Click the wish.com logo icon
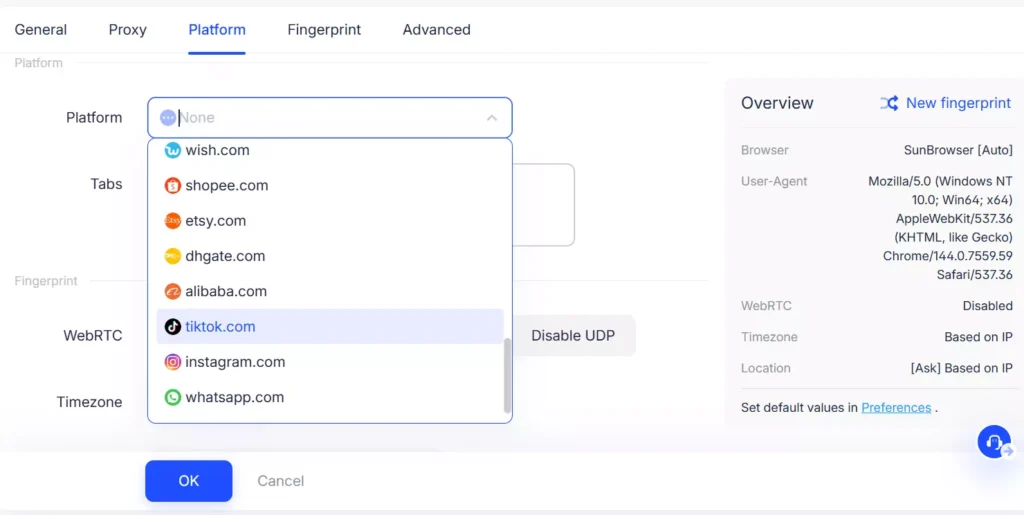 [173, 150]
